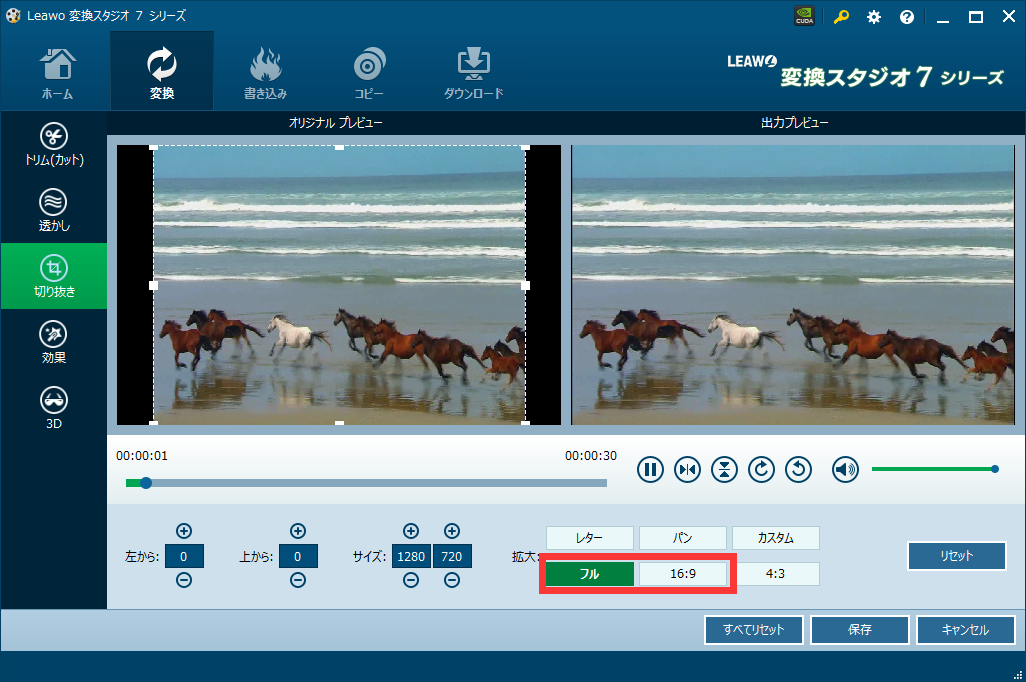Pause the video preview playback
Viewport: 1026px width, 682px height.
point(650,469)
